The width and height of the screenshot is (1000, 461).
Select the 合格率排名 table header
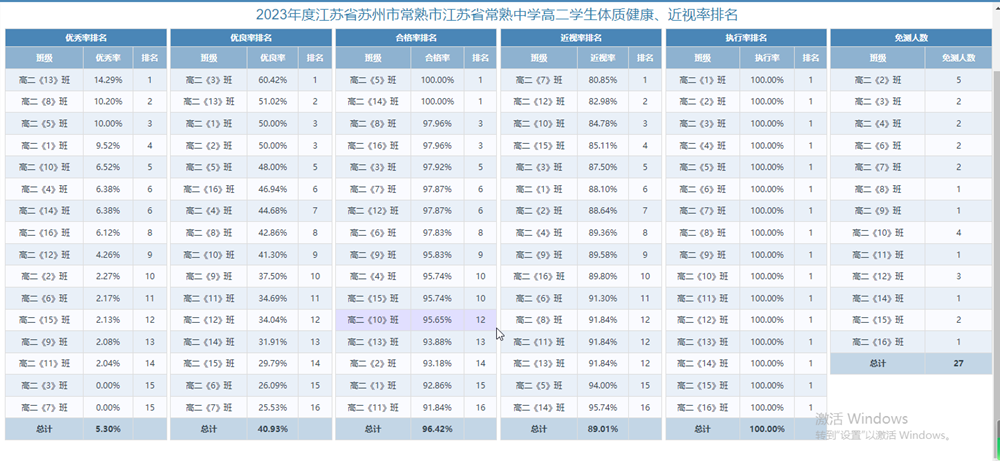(416, 38)
